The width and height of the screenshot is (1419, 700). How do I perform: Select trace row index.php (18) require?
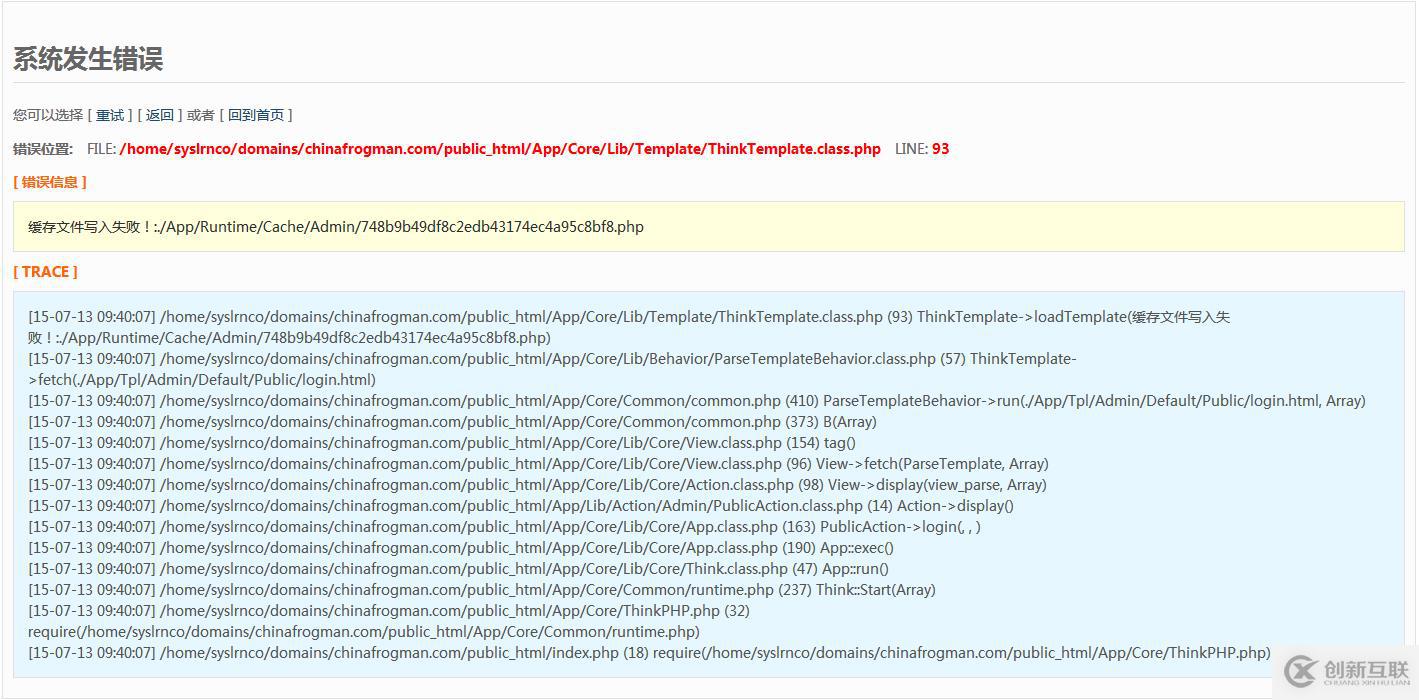[x=649, y=653]
